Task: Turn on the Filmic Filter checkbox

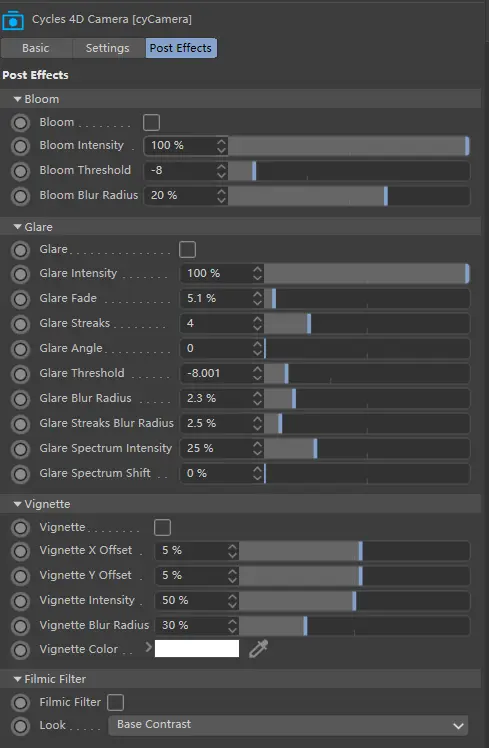Action: [115, 702]
